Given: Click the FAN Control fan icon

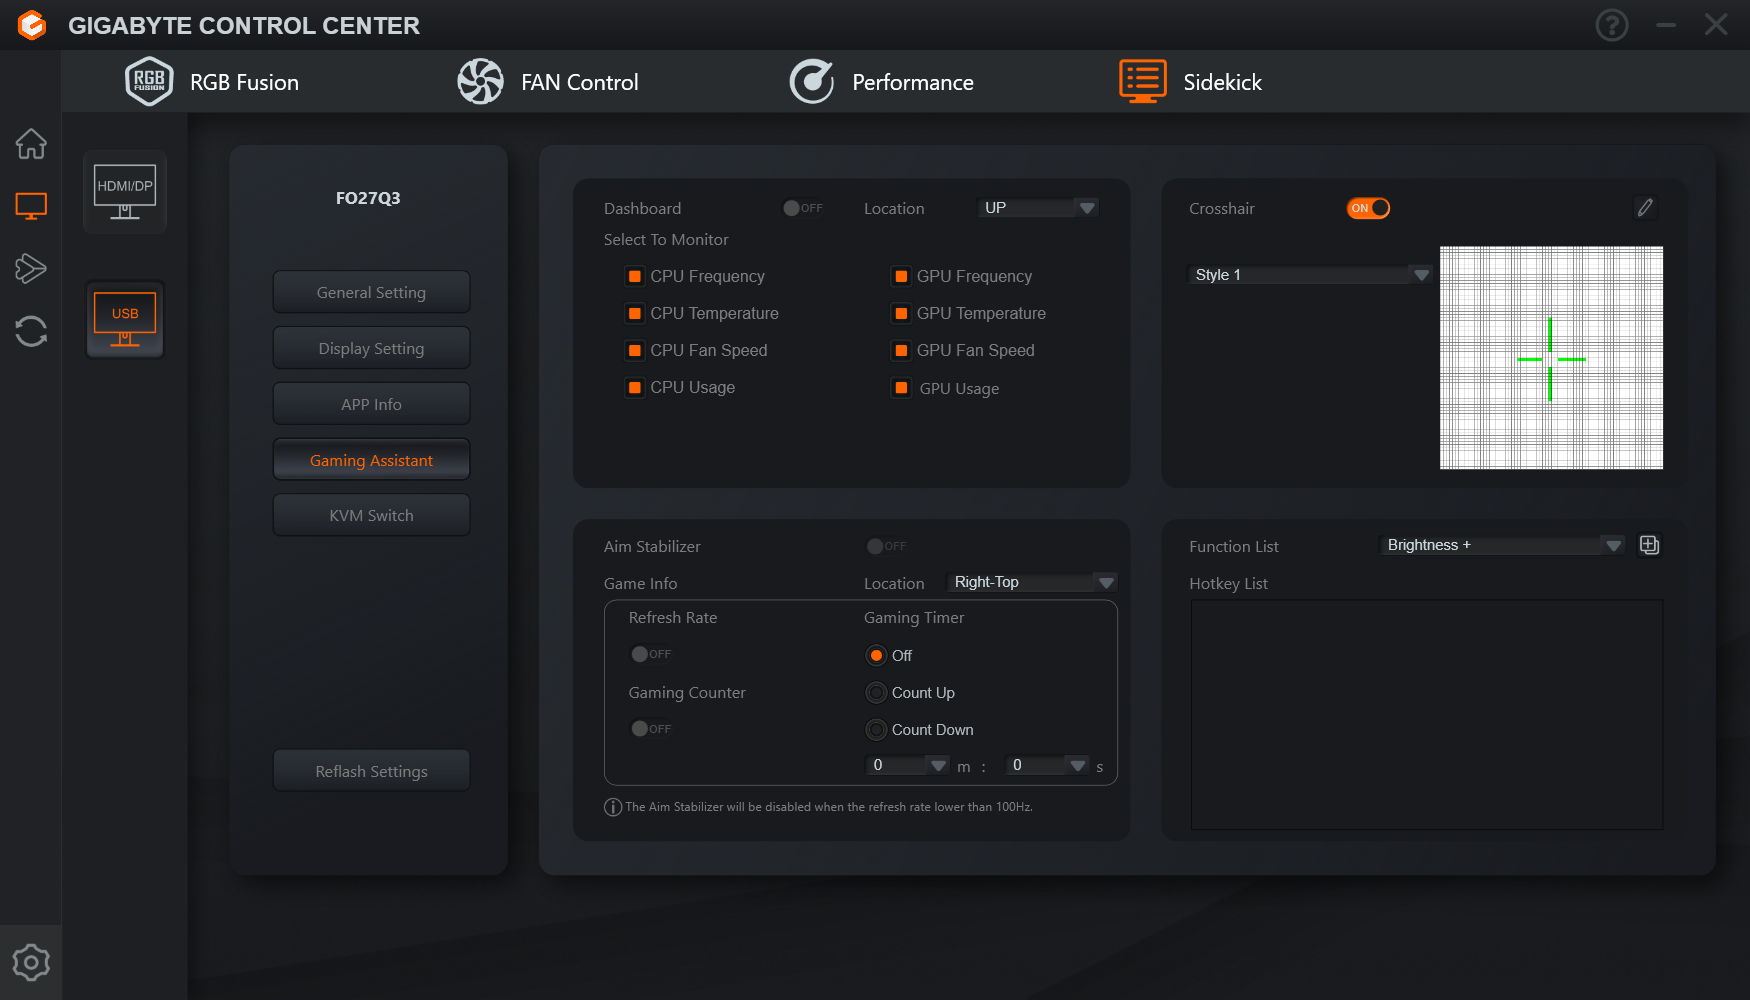Looking at the screenshot, I should click(480, 81).
